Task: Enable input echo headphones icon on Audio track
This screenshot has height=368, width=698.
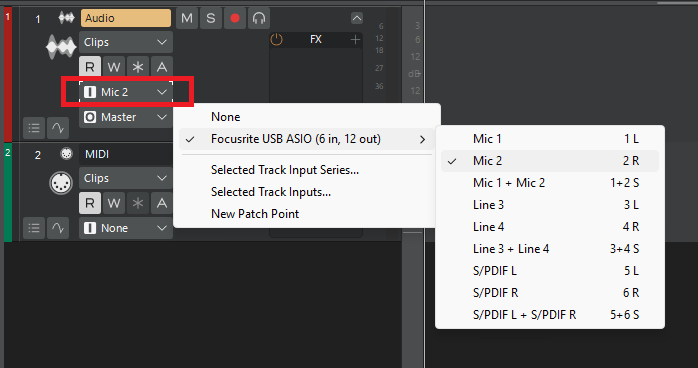Action: [x=259, y=18]
